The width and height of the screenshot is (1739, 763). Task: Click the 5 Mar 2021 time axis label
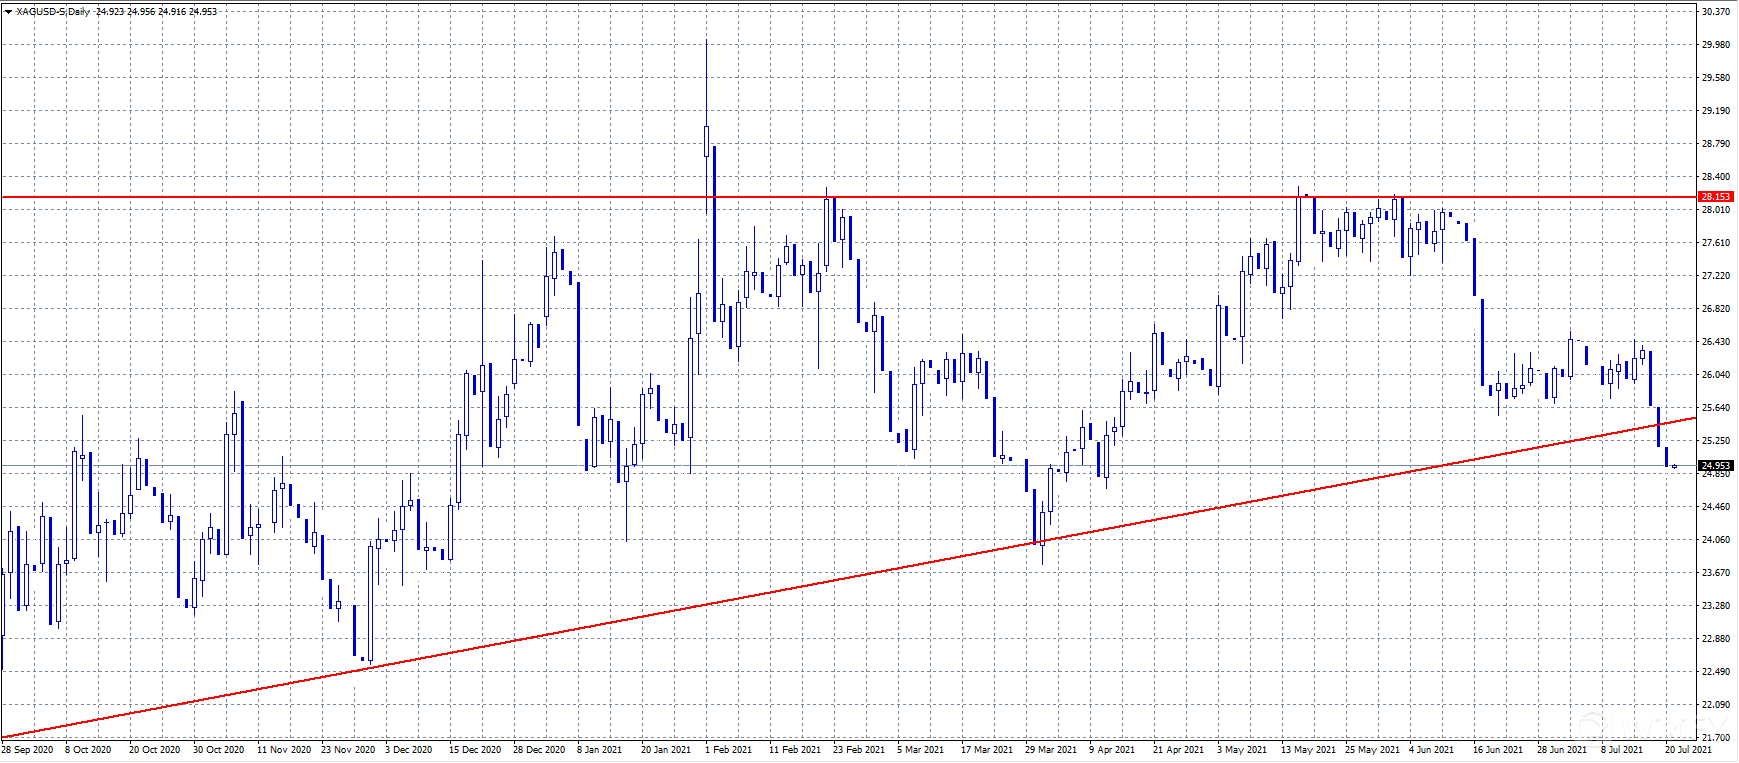pos(921,750)
